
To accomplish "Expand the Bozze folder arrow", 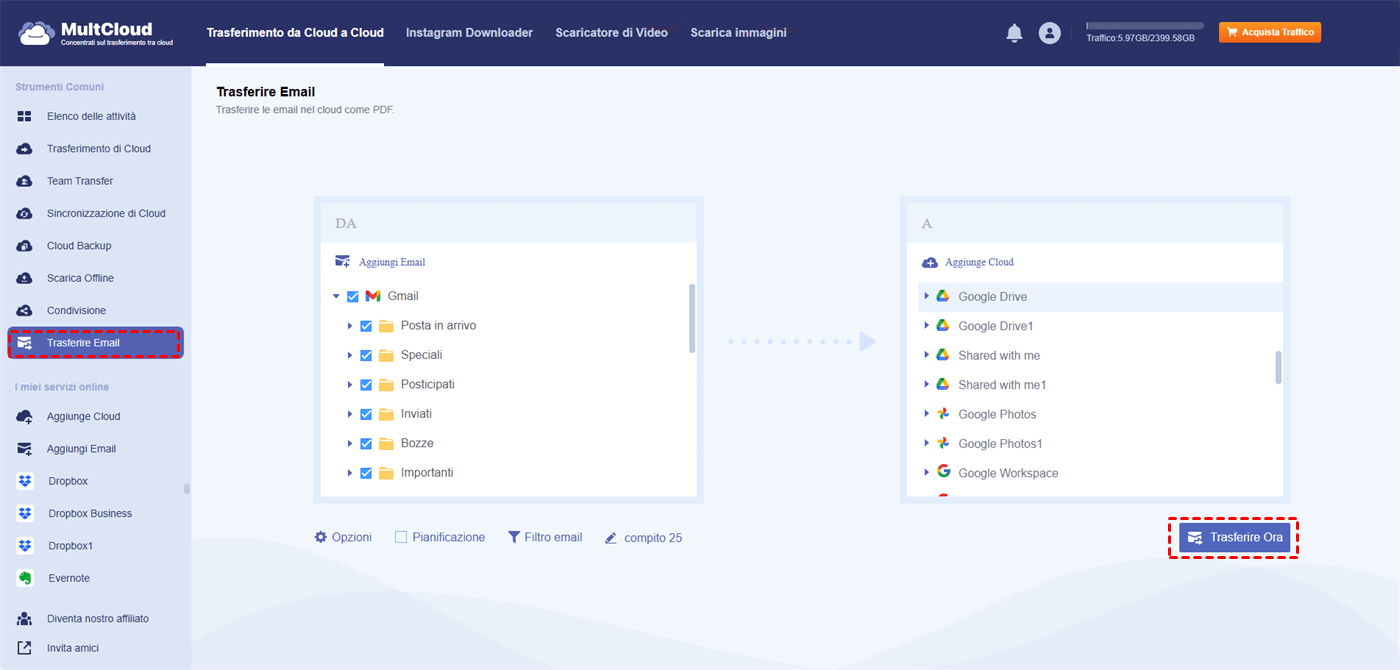I will [x=350, y=443].
